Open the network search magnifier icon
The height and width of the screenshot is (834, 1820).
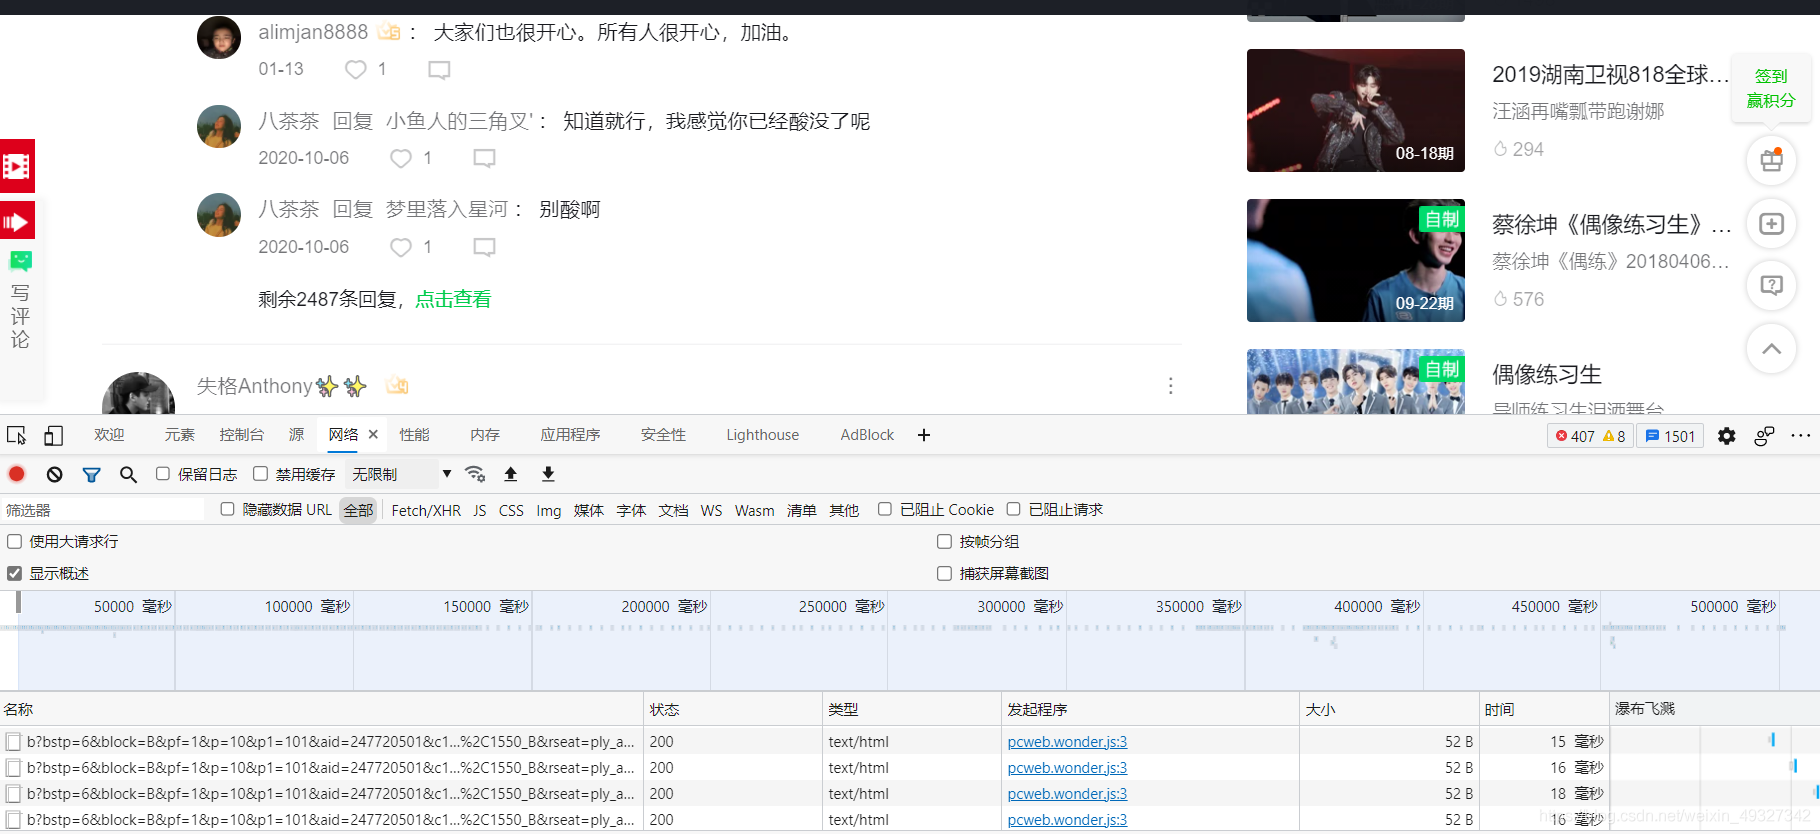tap(128, 474)
